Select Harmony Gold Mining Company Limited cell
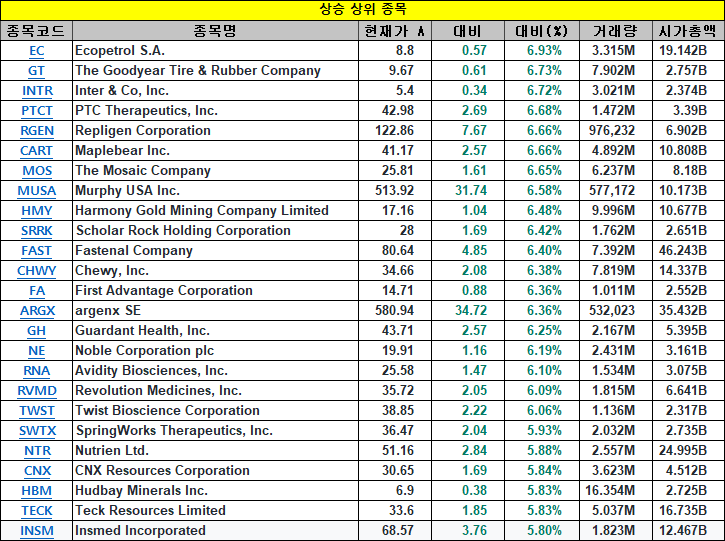 (x=215, y=210)
